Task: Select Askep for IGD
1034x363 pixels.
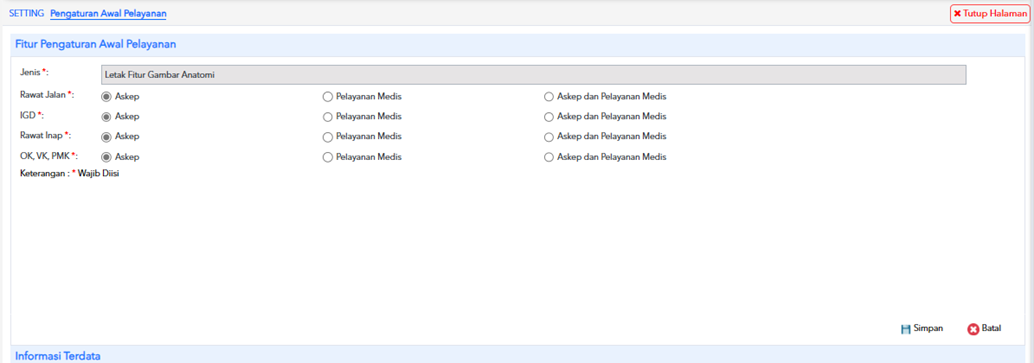Action: 106,117
